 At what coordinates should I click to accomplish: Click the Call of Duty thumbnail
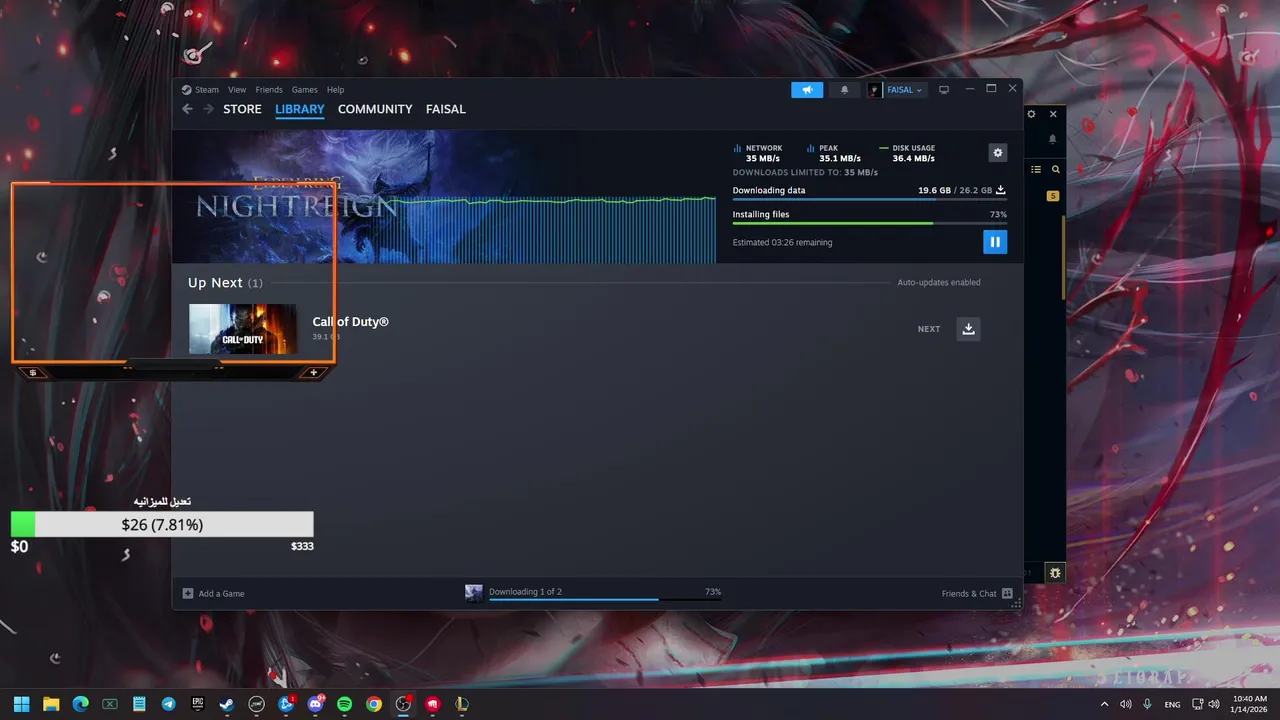tap(243, 329)
